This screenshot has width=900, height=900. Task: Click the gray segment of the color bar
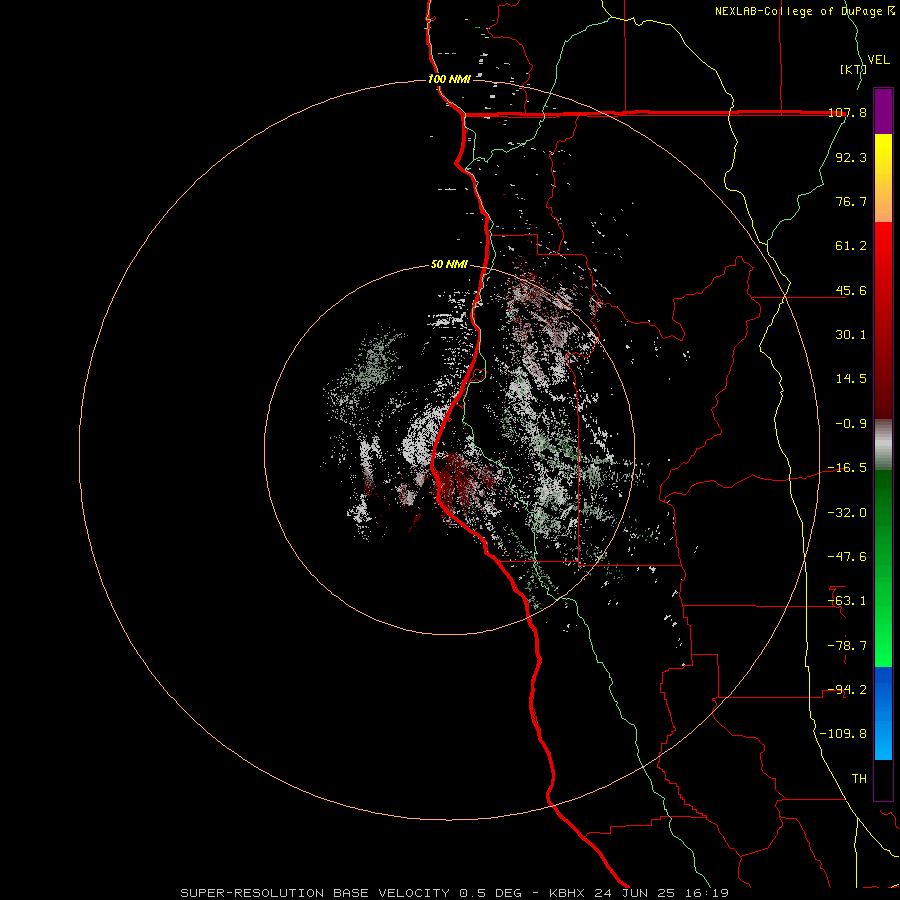pos(883,445)
